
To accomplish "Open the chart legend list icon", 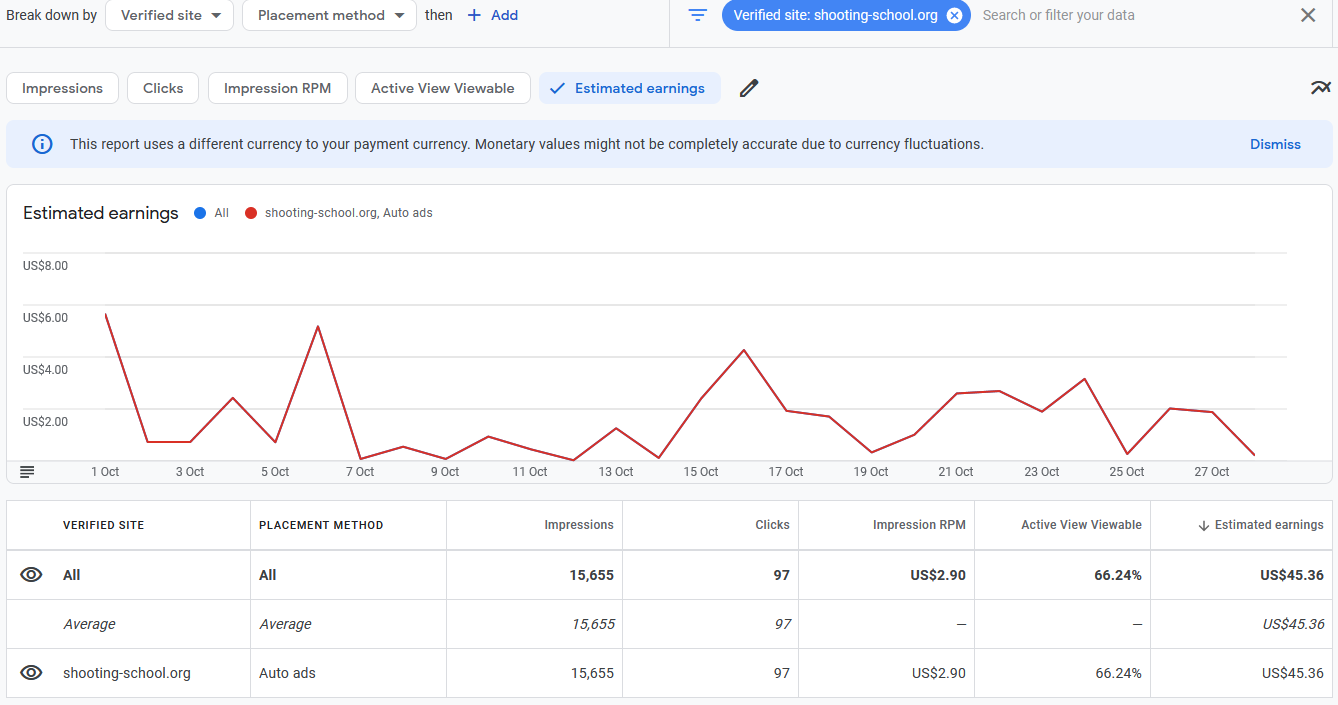I will (27, 472).
